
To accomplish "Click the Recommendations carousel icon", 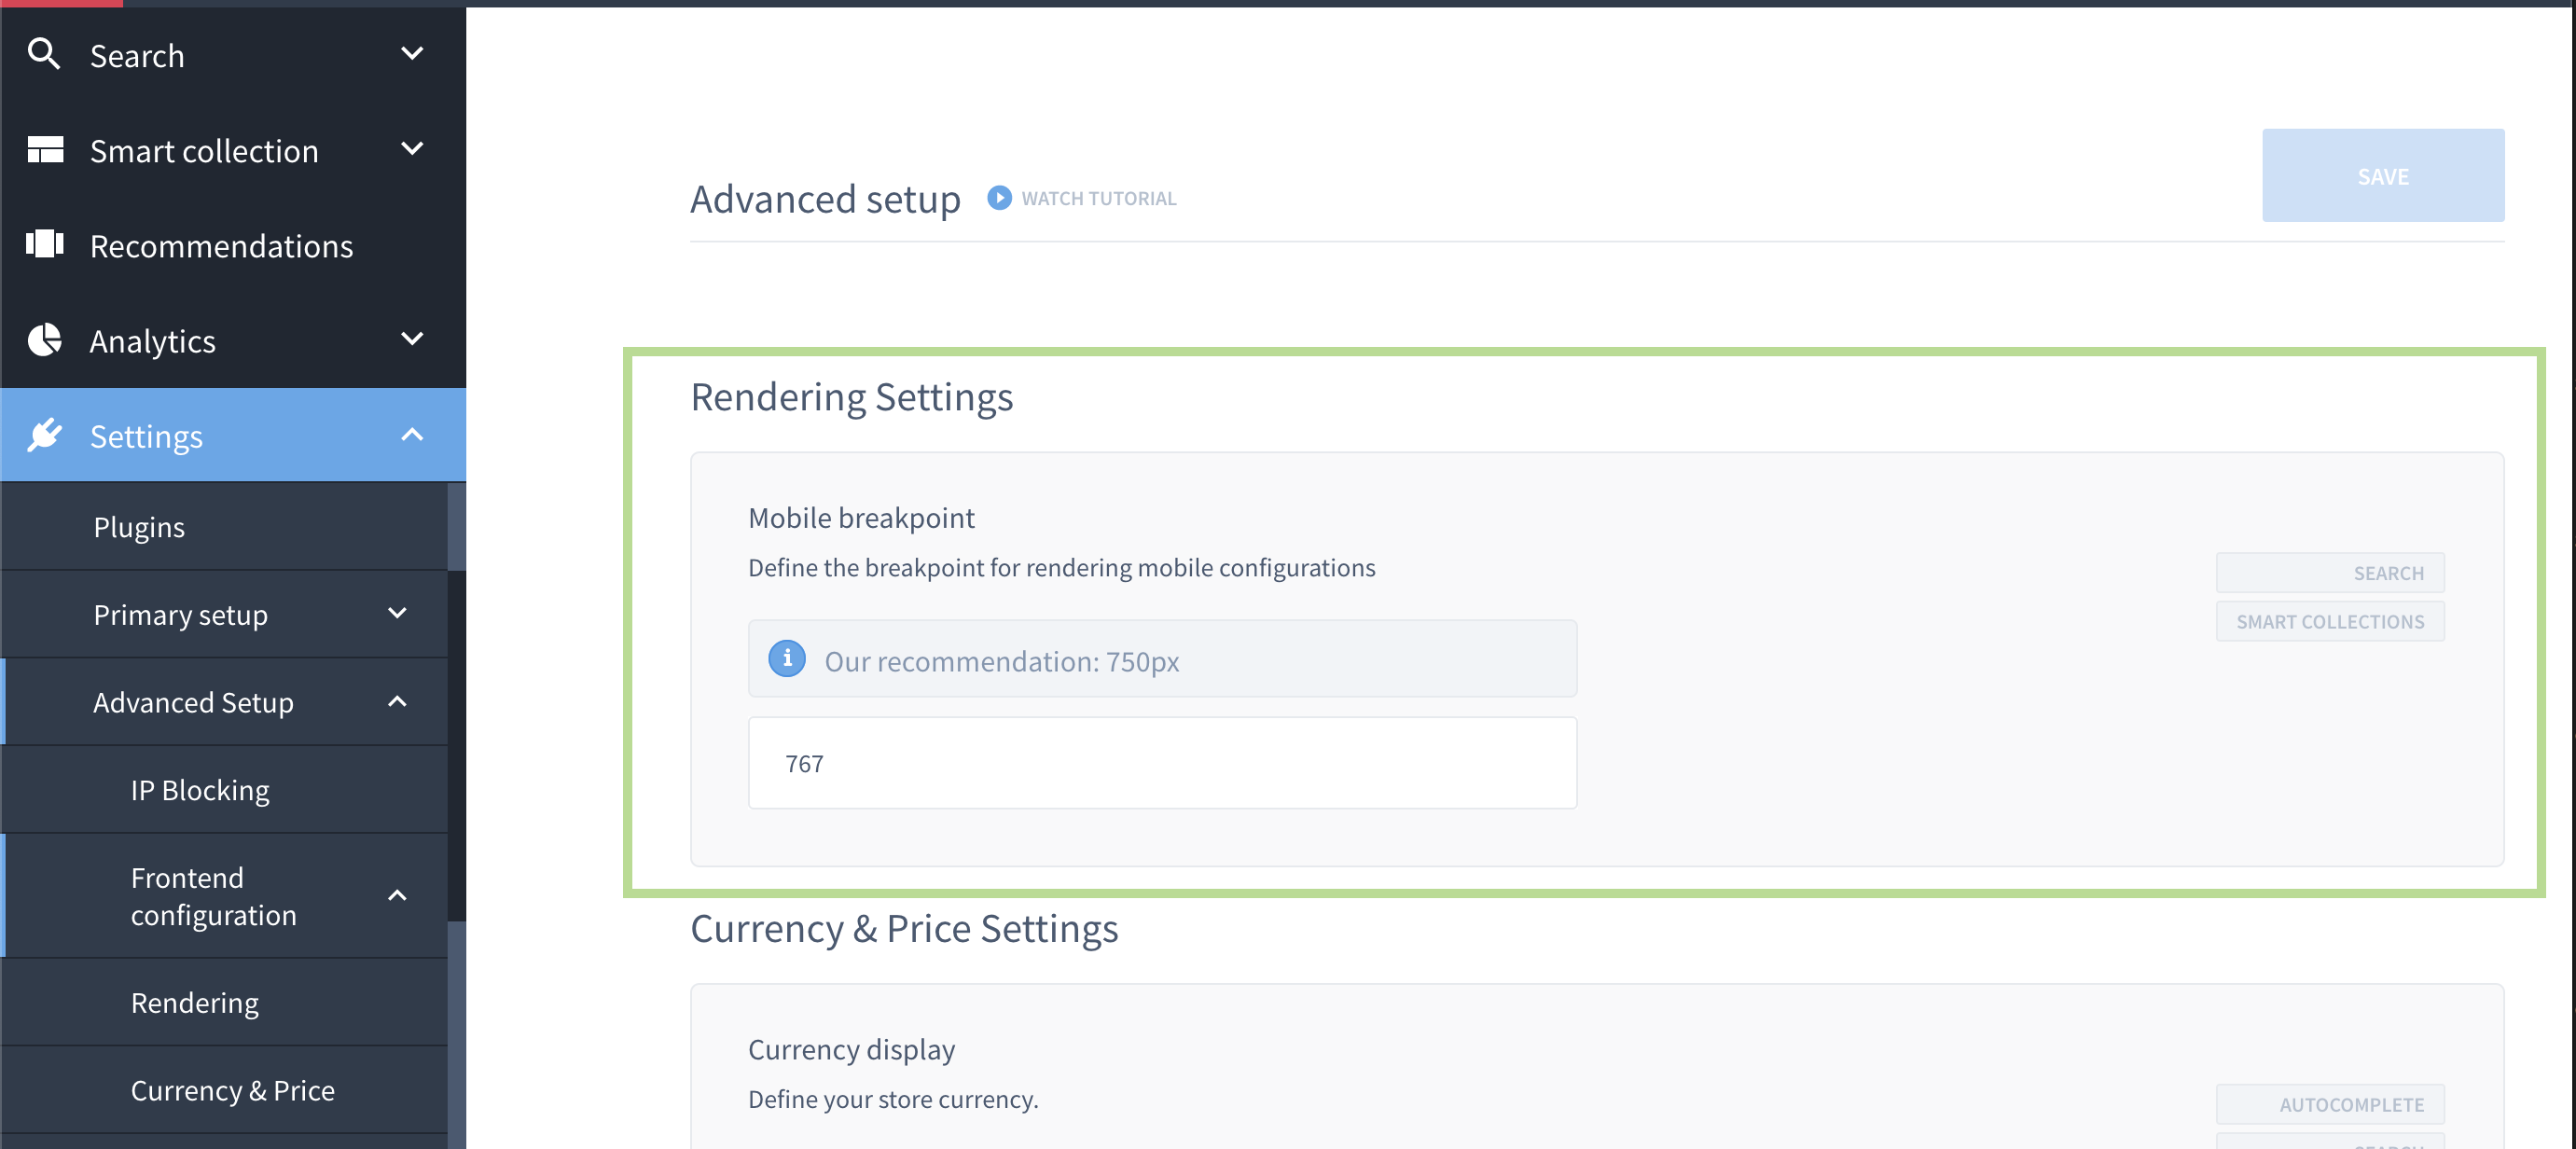I will tap(45, 244).
